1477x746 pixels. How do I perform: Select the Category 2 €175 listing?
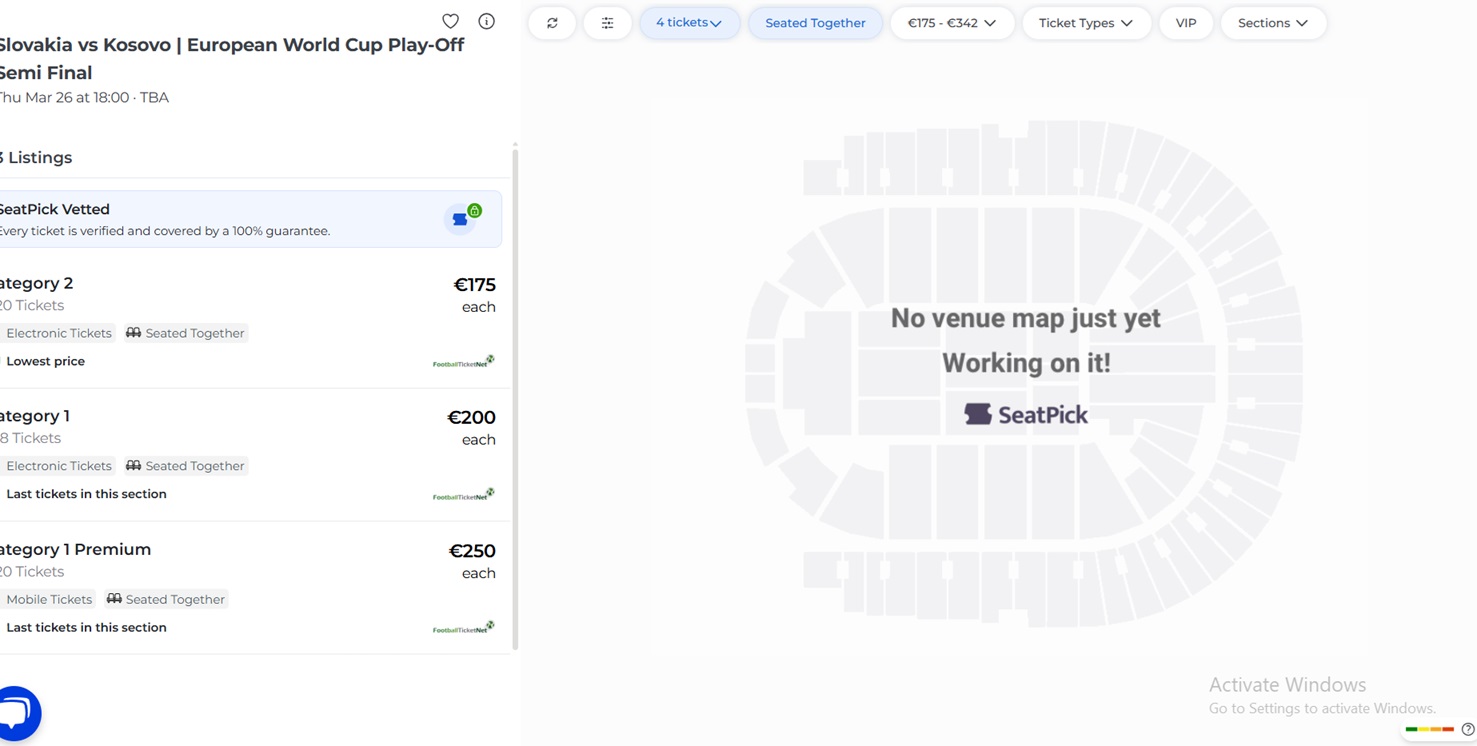coord(250,320)
